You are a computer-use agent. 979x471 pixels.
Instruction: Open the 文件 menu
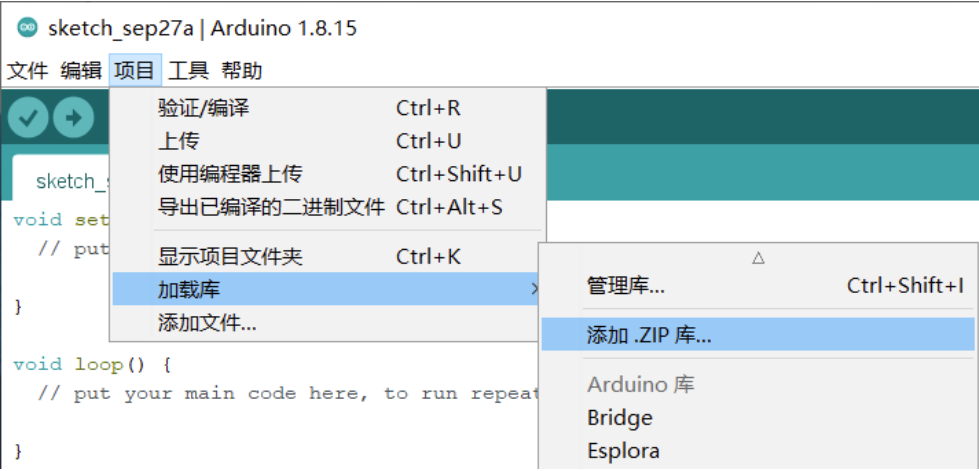coord(27,71)
